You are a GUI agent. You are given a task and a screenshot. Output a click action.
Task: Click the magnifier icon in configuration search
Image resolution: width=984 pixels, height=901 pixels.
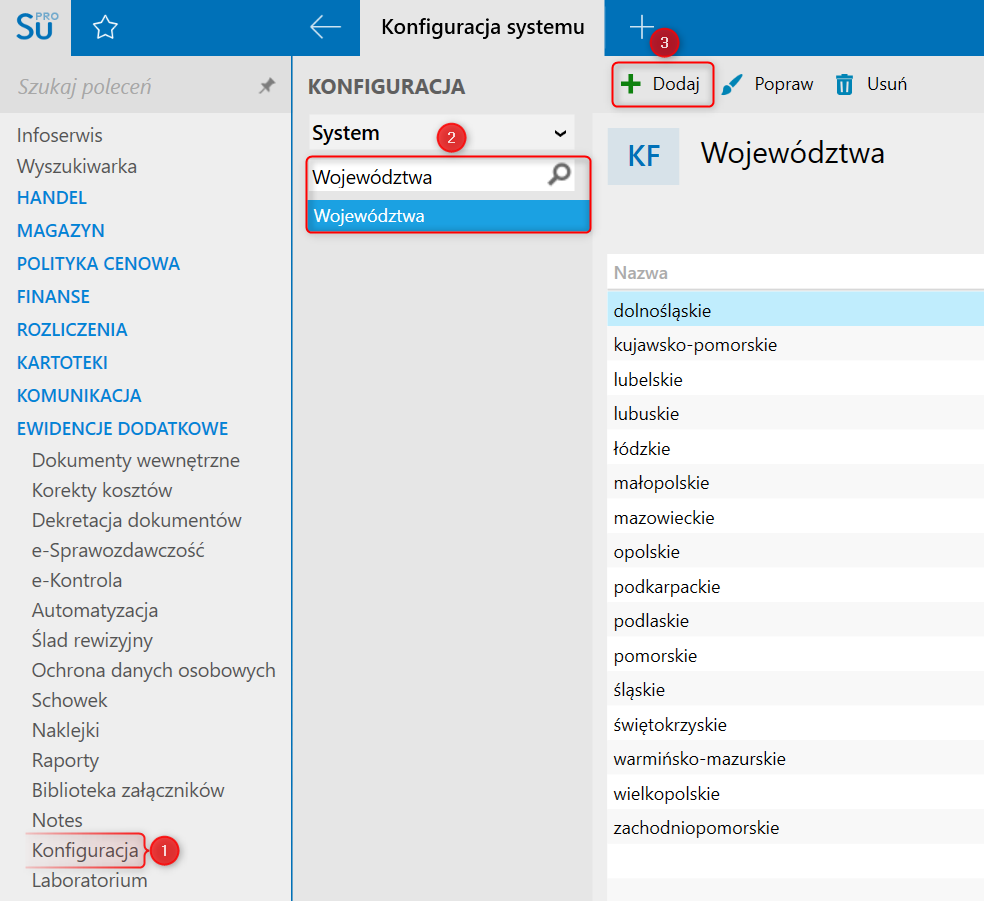click(x=559, y=175)
